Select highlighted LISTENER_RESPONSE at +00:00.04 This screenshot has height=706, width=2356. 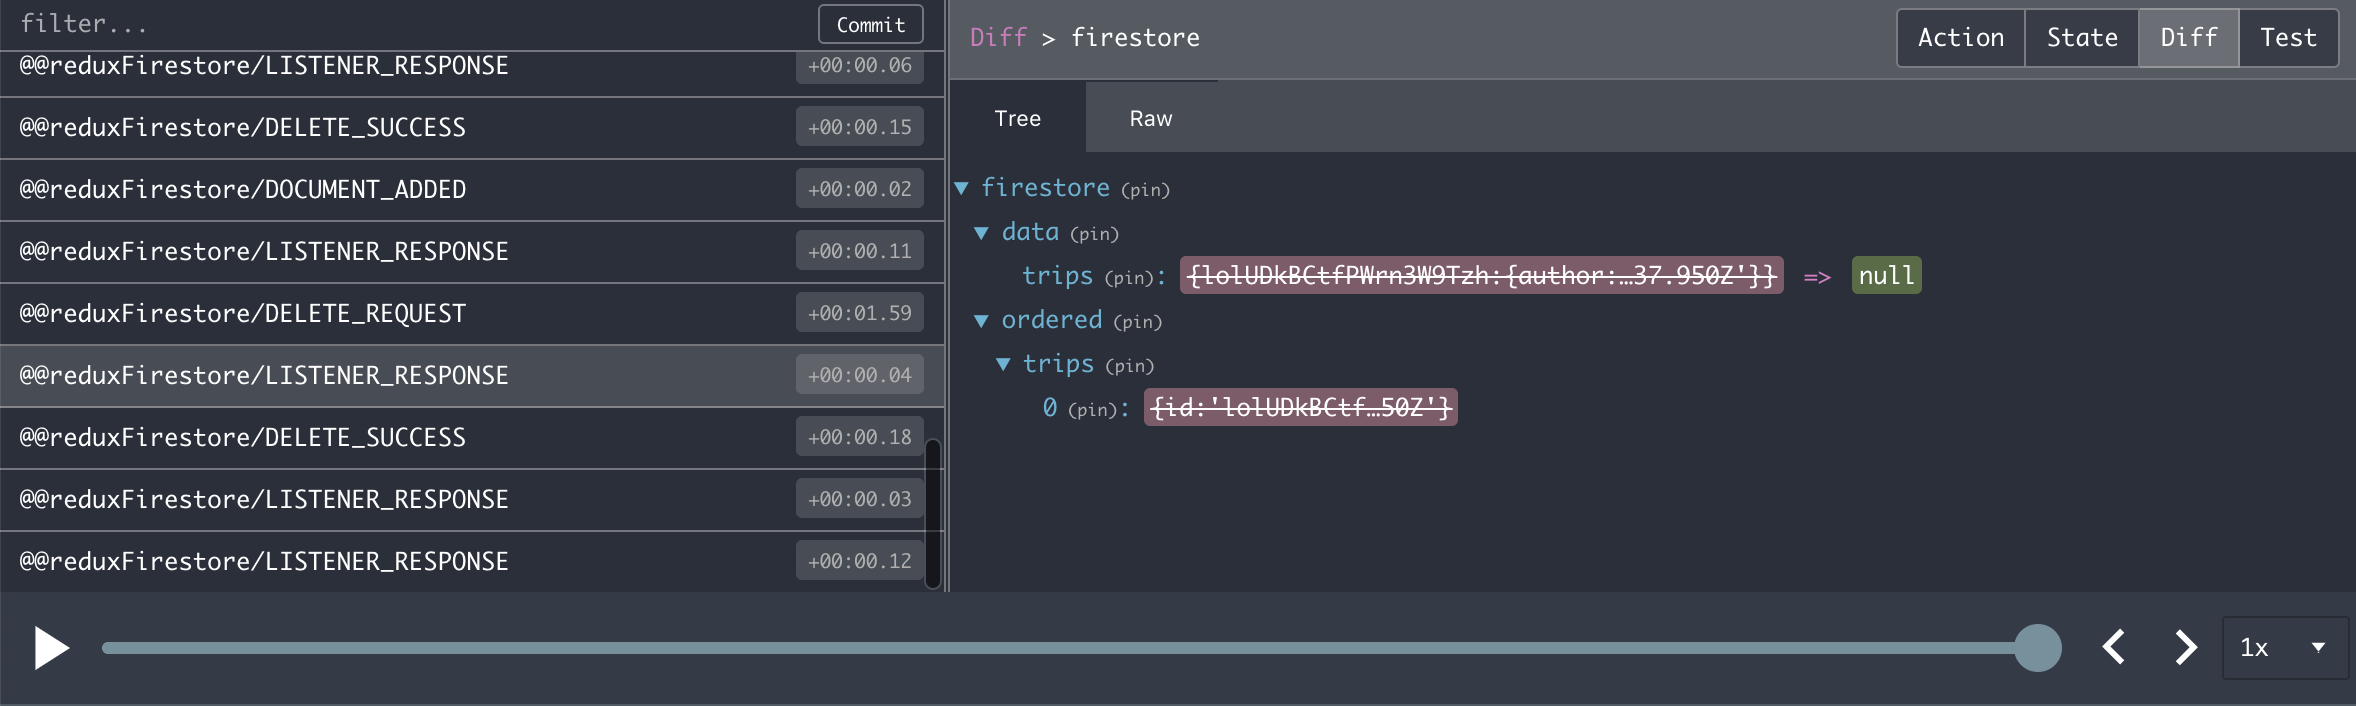click(x=472, y=376)
